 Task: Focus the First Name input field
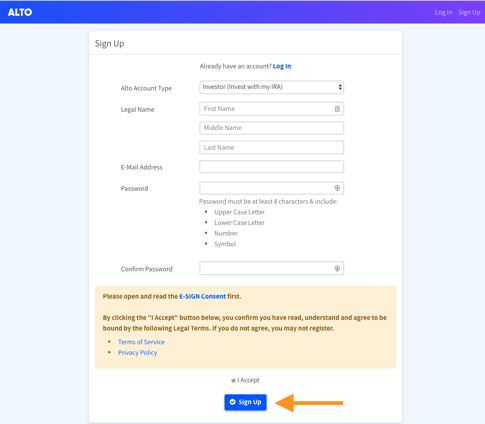click(x=271, y=109)
